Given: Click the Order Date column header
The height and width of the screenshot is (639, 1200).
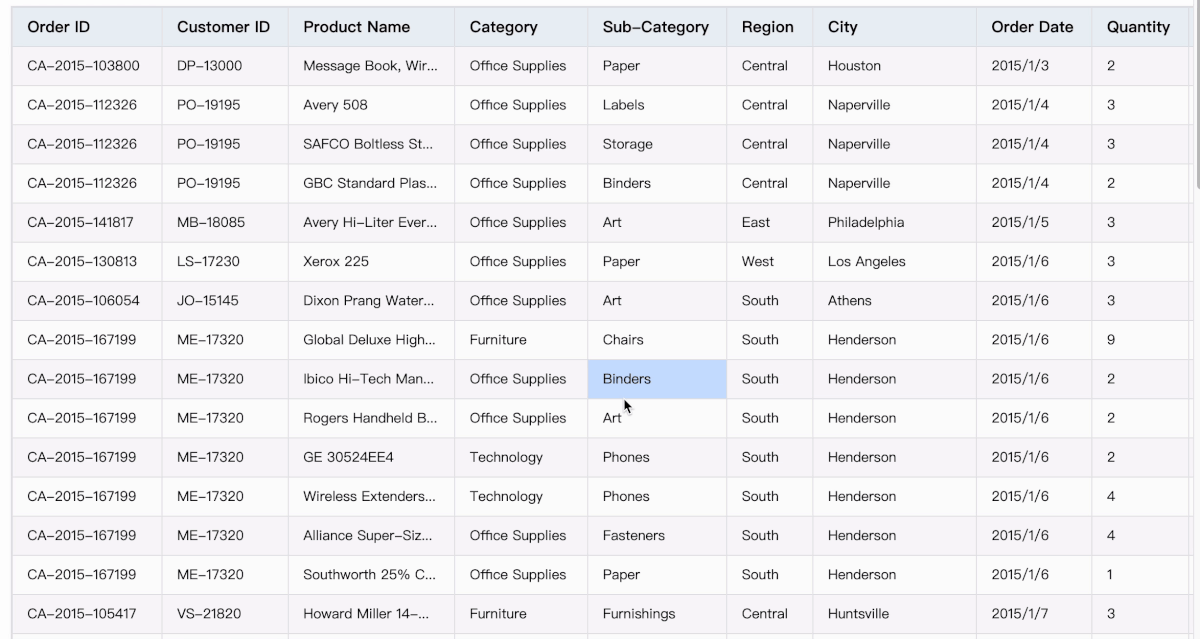Looking at the screenshot, I should coord(1032,27).
